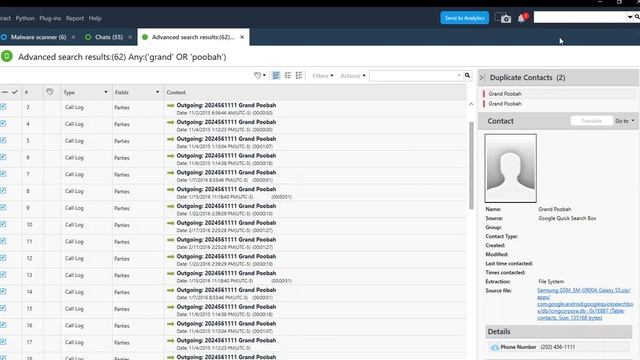The height and width of the screenshot is (360, 640).
Task: Toggle the checkbox for row 14
Action: point(3,291)
